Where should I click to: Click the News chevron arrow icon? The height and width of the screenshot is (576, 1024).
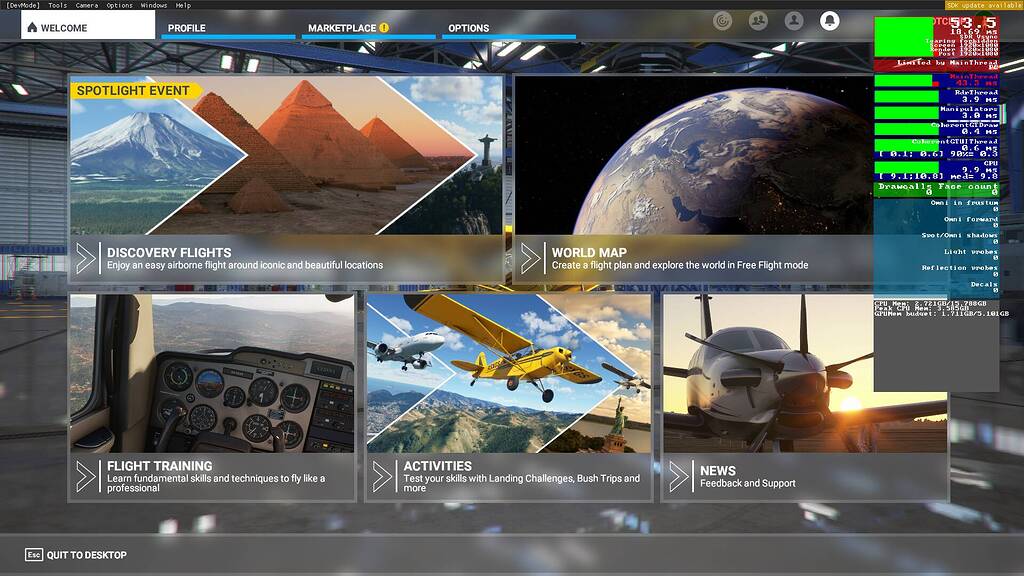pos(680,476)
